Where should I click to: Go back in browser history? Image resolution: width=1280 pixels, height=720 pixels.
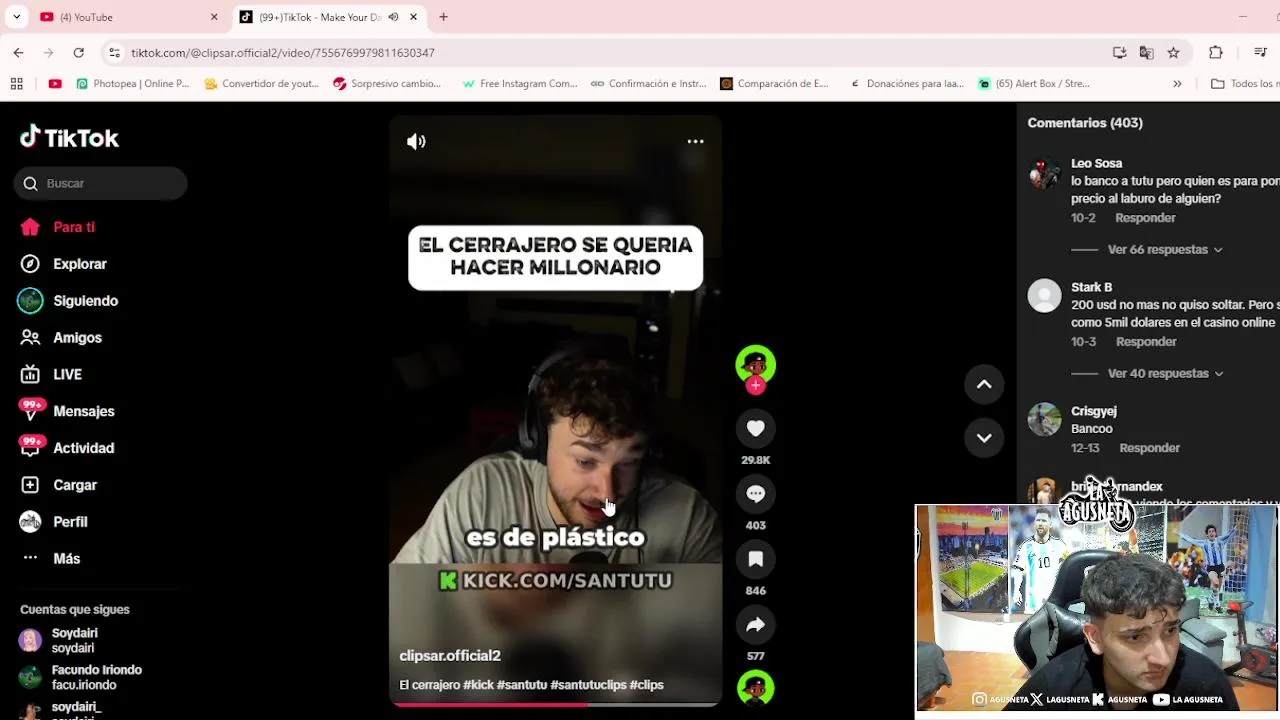(18, 52)
